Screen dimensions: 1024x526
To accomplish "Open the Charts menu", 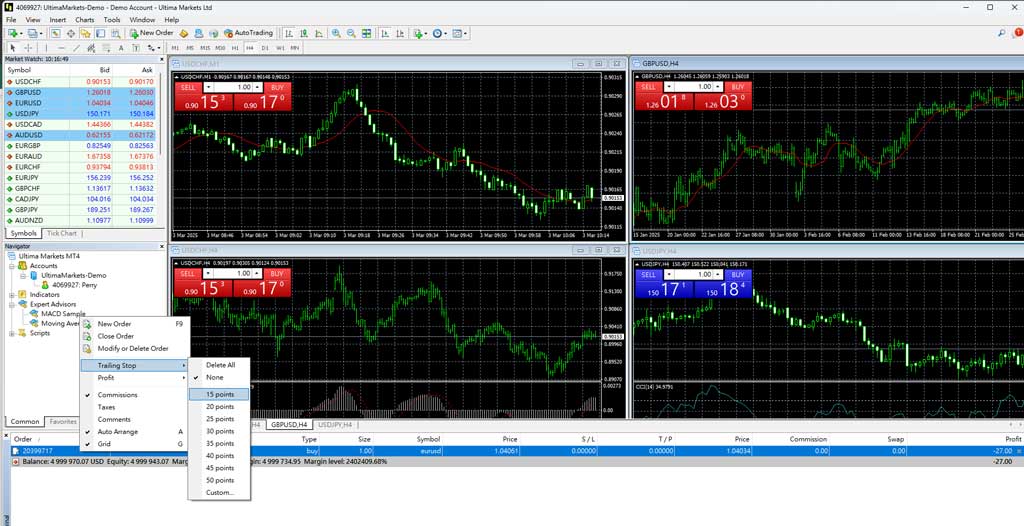I will [x=84, y=20].
